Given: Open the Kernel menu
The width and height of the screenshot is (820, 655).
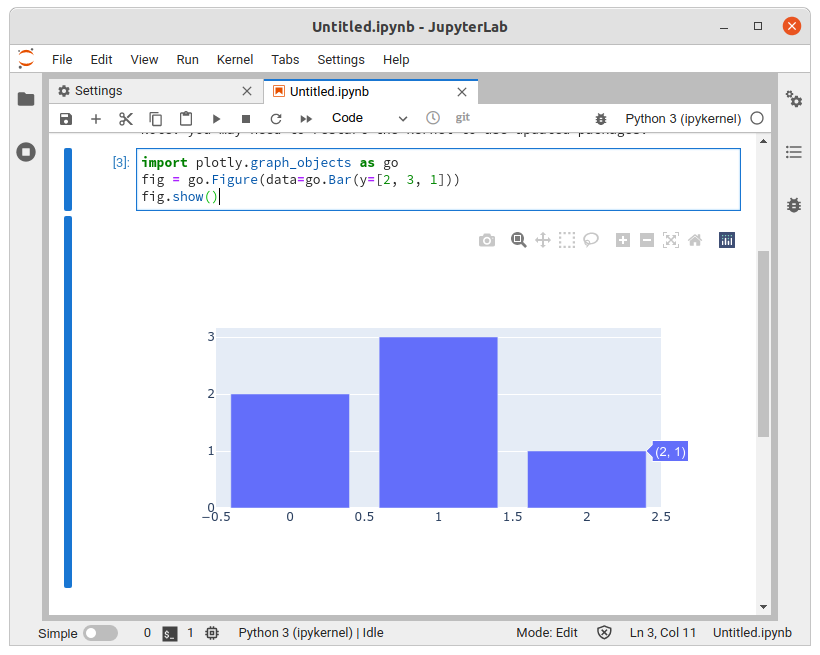Looking at the screenshot, I should 235,59.
